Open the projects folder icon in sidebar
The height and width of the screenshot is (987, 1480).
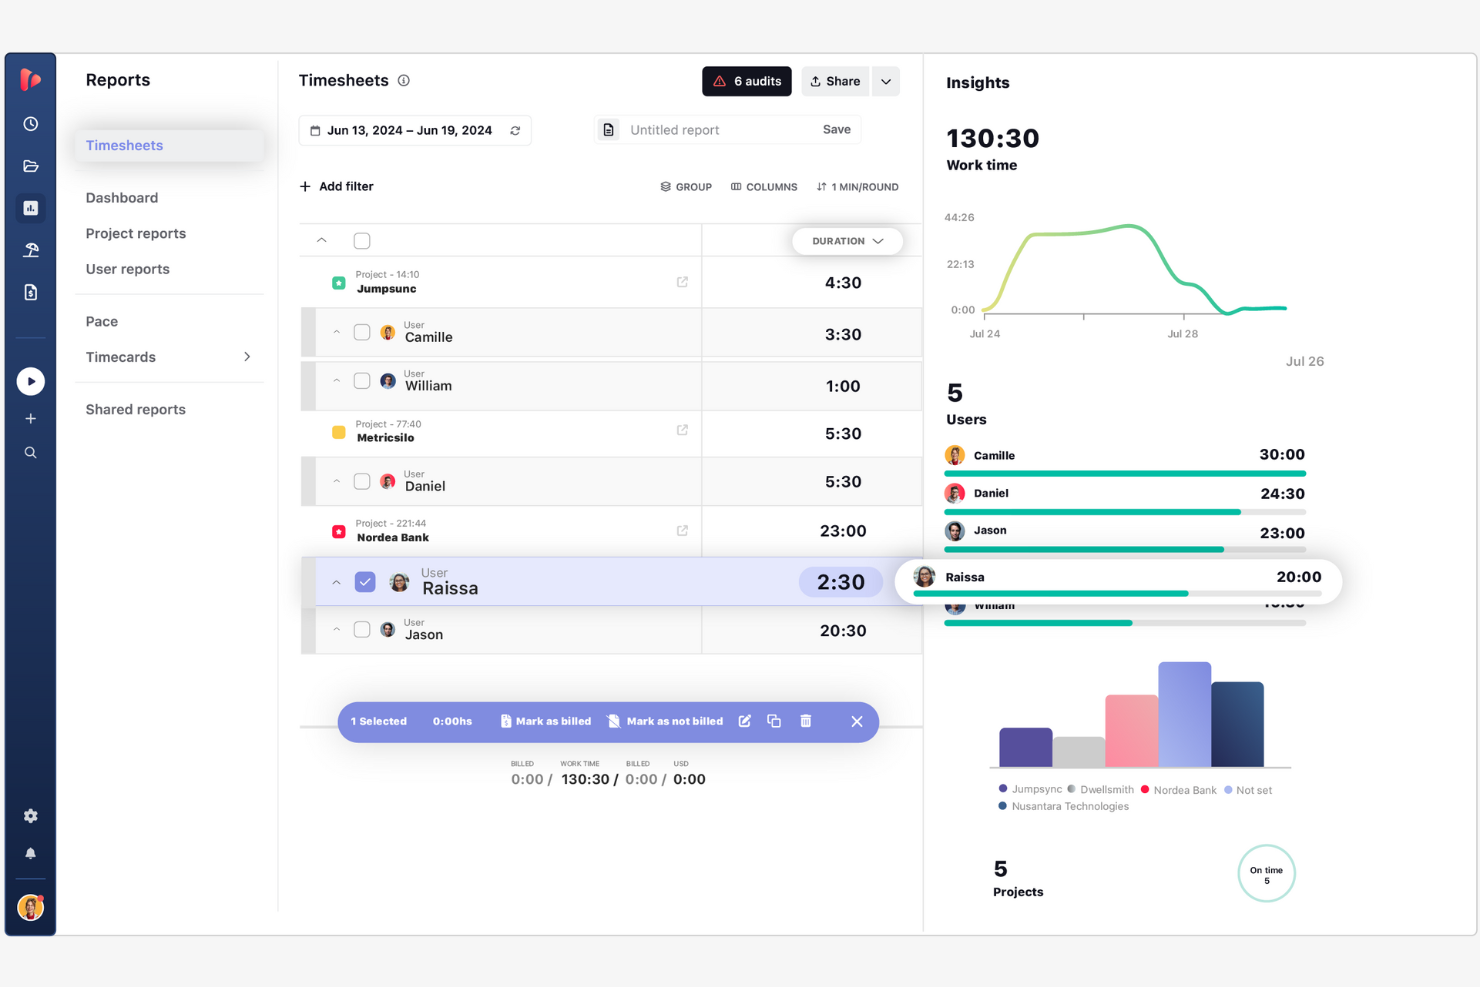(x=31, y=166)
